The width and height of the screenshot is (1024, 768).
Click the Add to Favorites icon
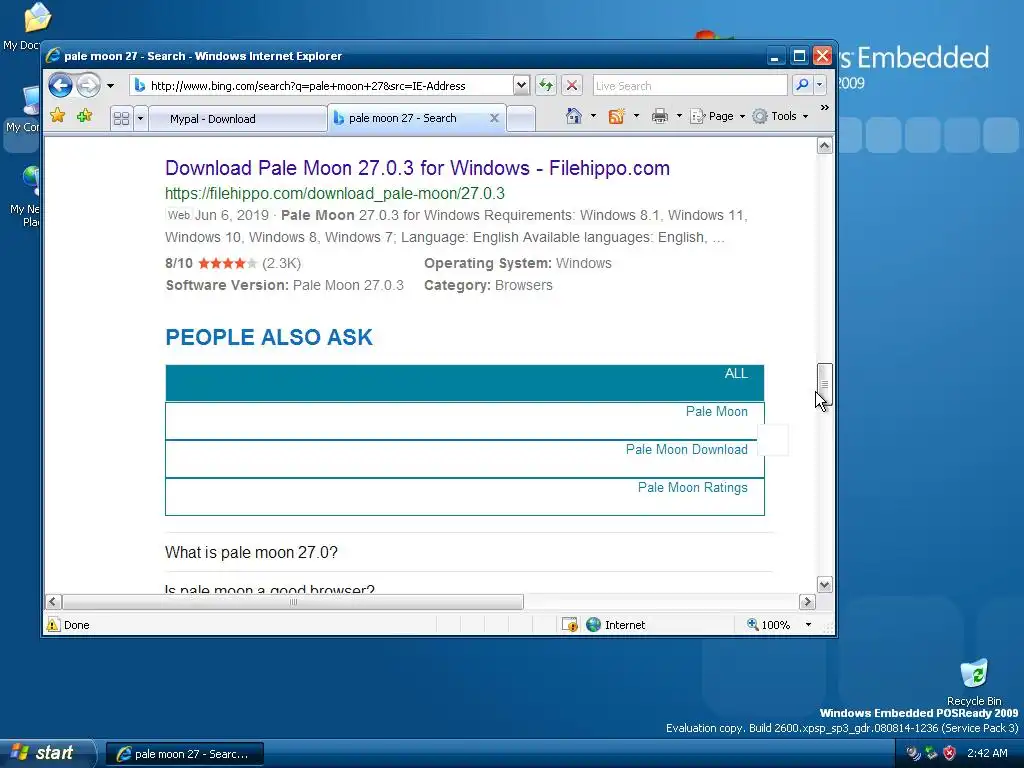click(84, 116)
